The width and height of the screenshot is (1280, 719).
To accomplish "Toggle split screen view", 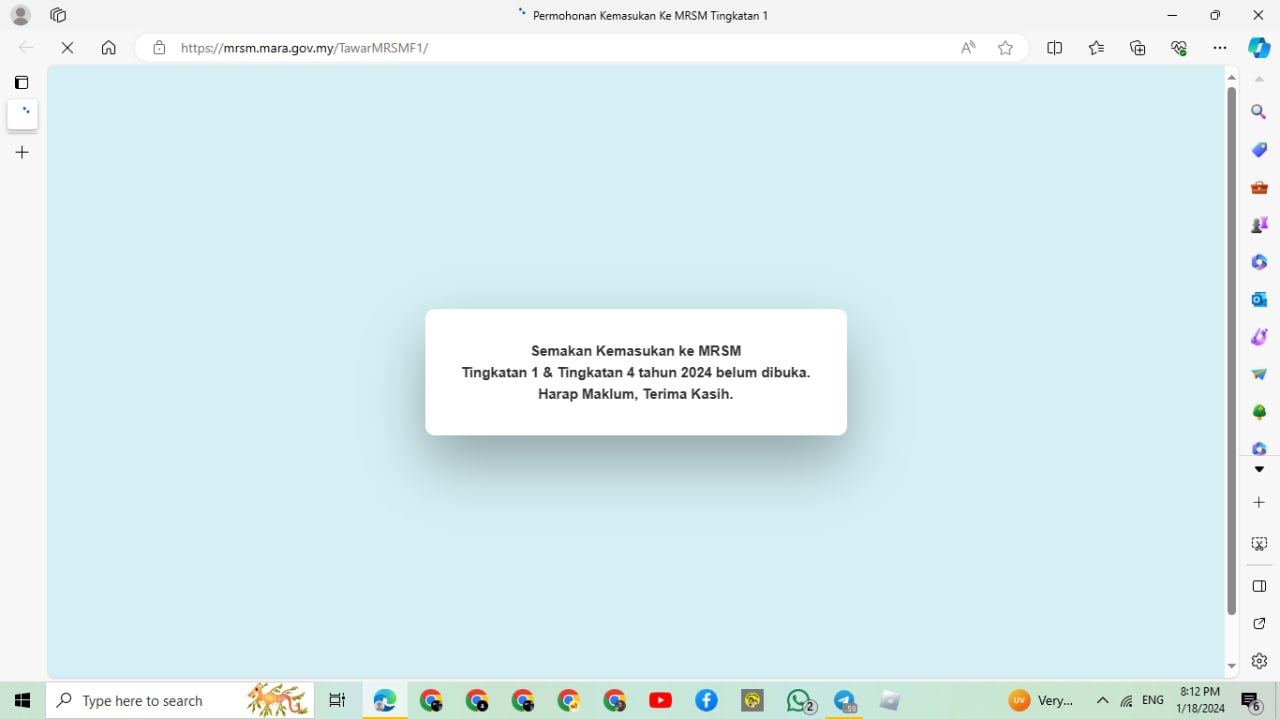I will point(1054,48).
